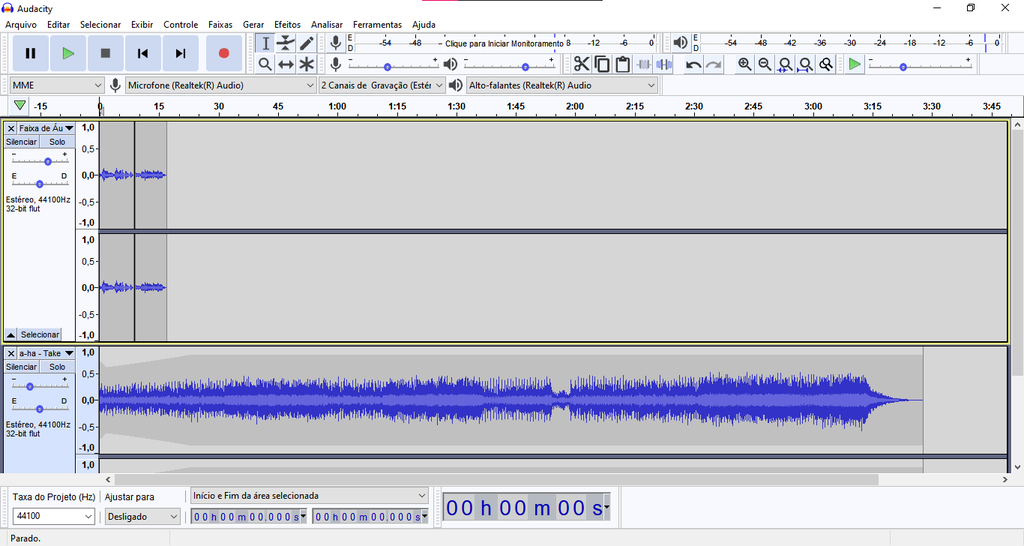
Task: Click the Paste clipboard icon
Action: pyautogui.click(x=623, y=64)
